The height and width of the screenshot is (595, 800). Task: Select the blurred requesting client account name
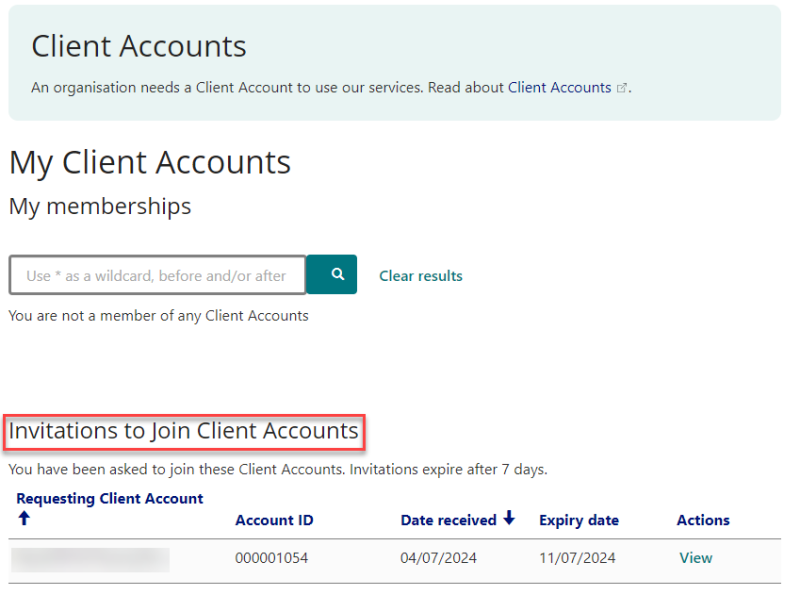coord(90,559)
